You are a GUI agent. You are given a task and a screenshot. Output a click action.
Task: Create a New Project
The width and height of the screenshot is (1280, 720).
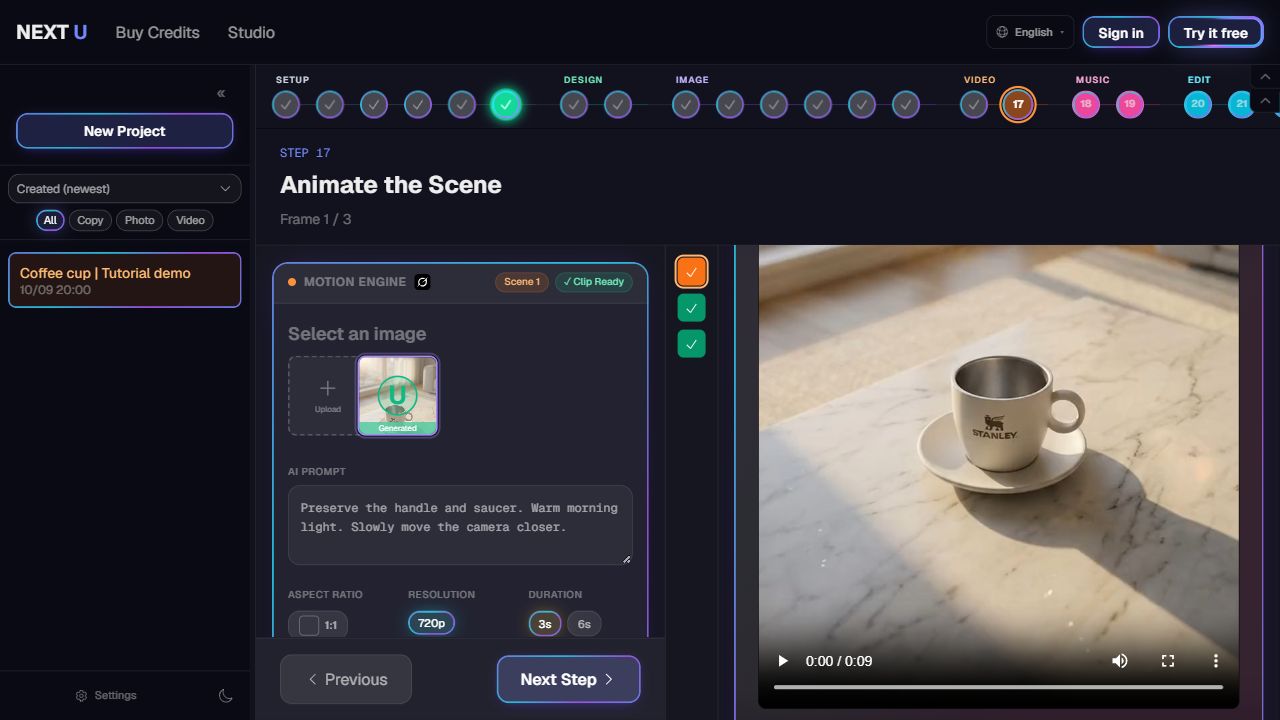click(x=125, y=131)
